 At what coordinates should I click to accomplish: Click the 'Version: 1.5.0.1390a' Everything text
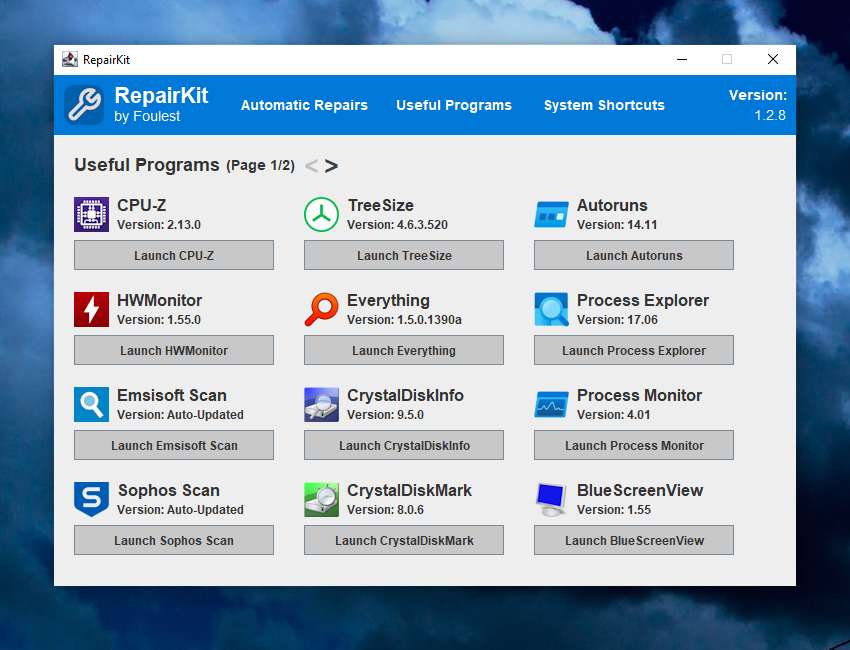[x=404, y=320]
